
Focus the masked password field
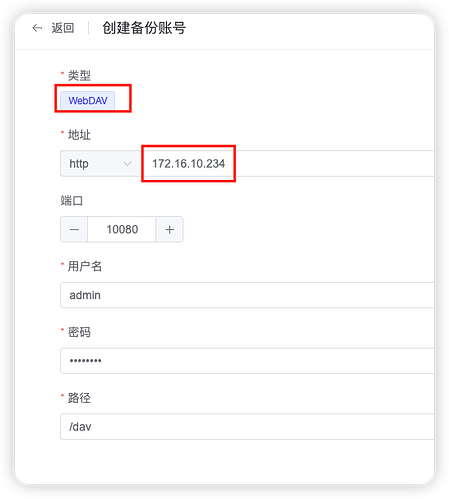(247, 361)
